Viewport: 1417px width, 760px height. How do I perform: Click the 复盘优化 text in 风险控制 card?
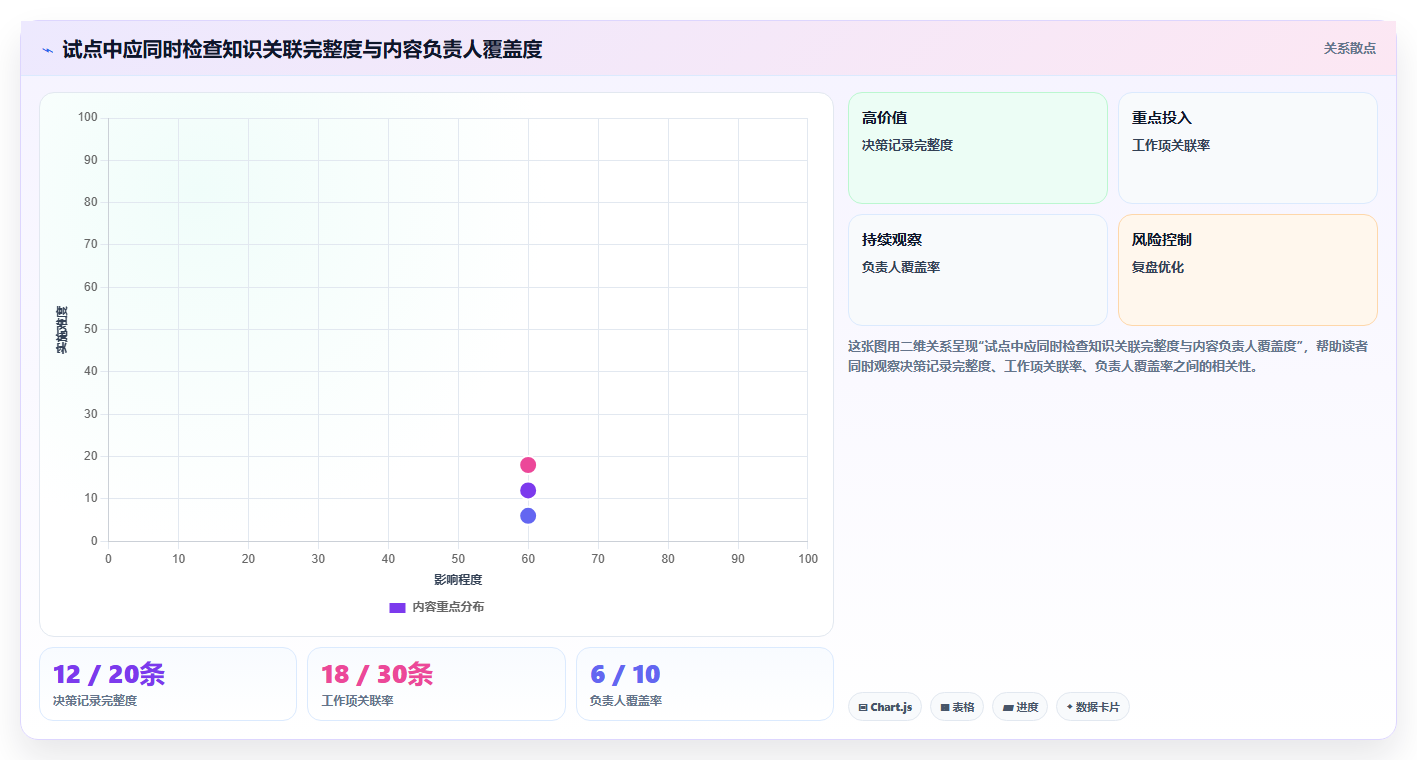tap(1158, 267)
